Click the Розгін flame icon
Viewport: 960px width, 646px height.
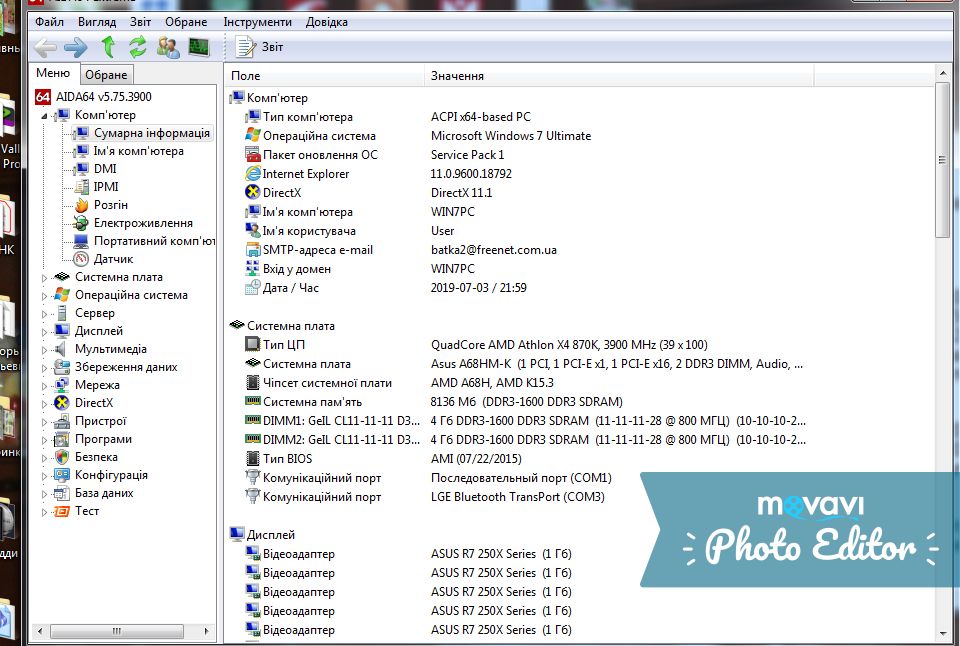(81, 205)
